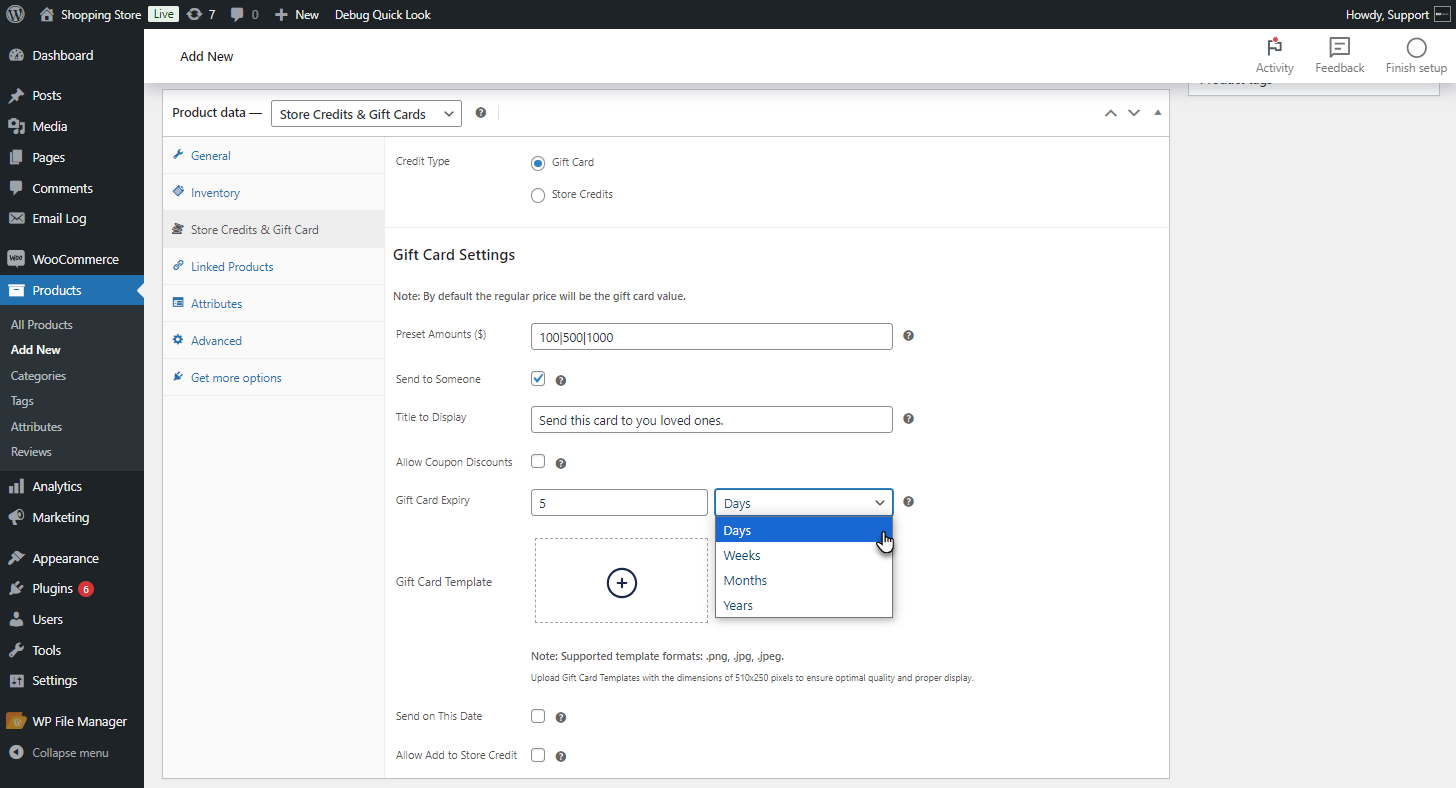The image size is (1456, 788).
Task: Open the Shopping Store home icon
Action: (x=47, y=15)
